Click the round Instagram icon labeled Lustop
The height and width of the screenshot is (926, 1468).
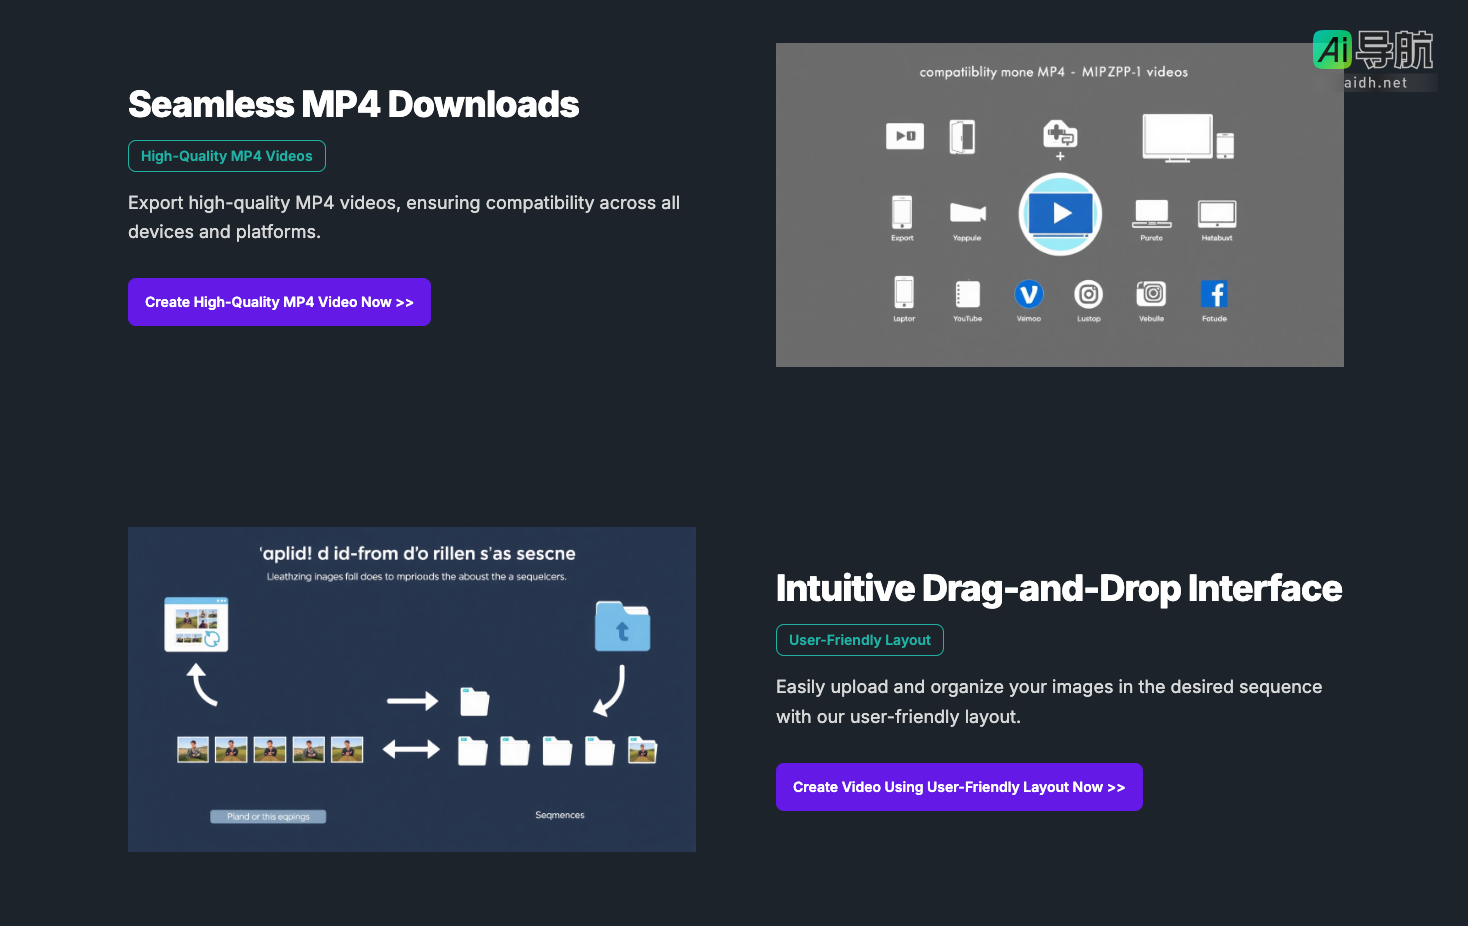point(1088,294)
